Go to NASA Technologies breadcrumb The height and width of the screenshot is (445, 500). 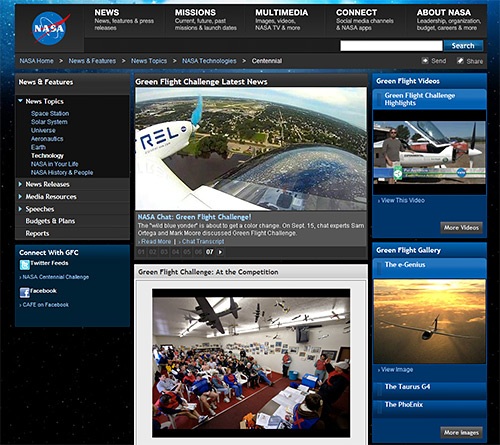coord(209,61)
